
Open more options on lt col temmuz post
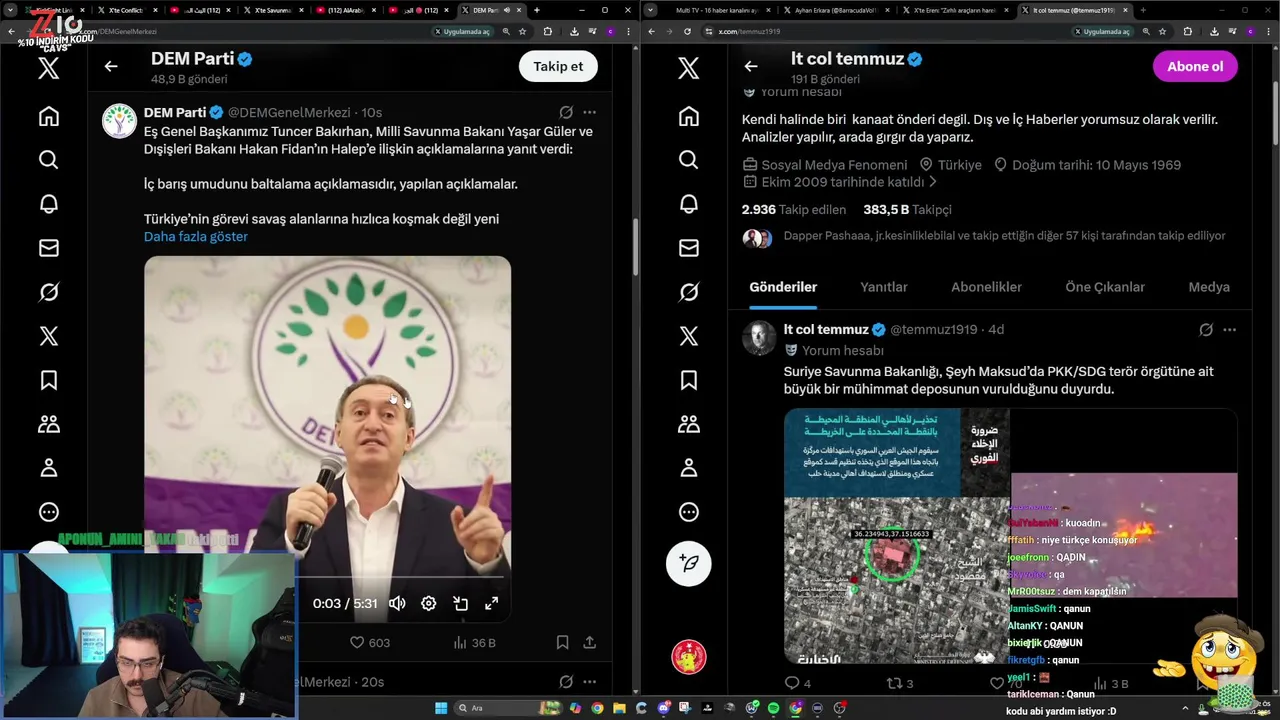pyautogui.click(x=1230, y=329)
